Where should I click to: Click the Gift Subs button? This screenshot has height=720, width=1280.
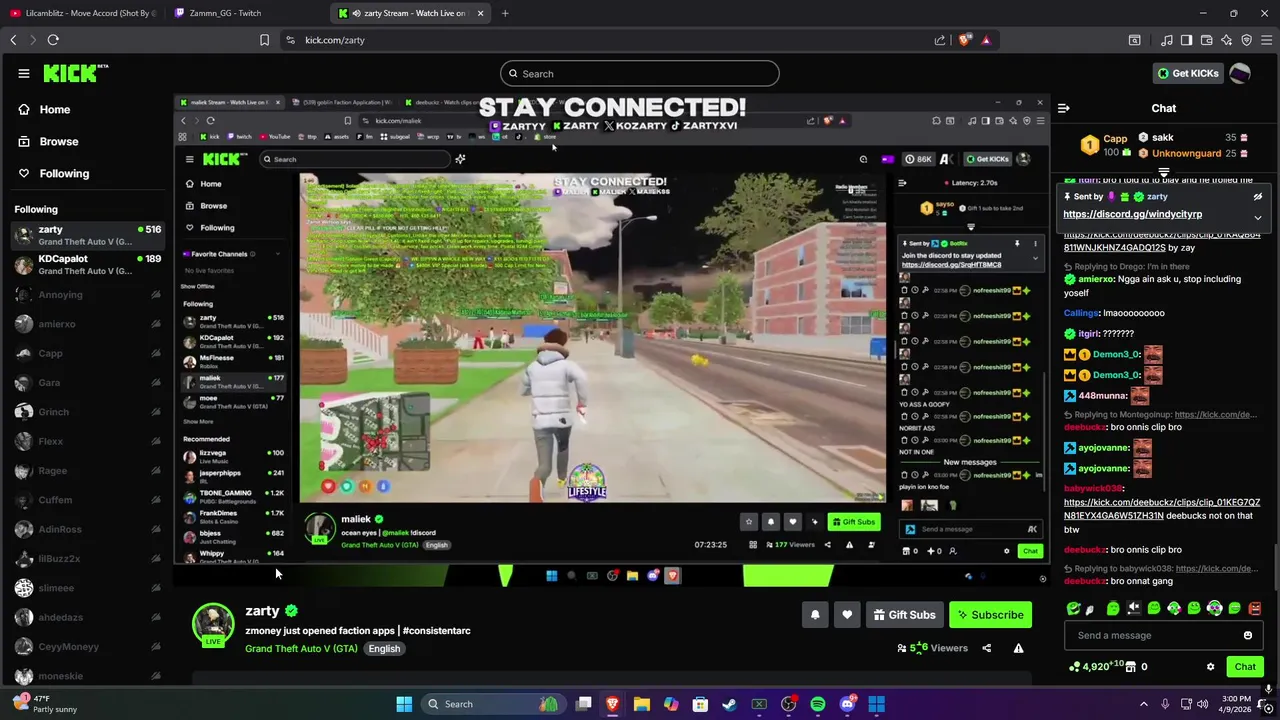click(904, 615)
